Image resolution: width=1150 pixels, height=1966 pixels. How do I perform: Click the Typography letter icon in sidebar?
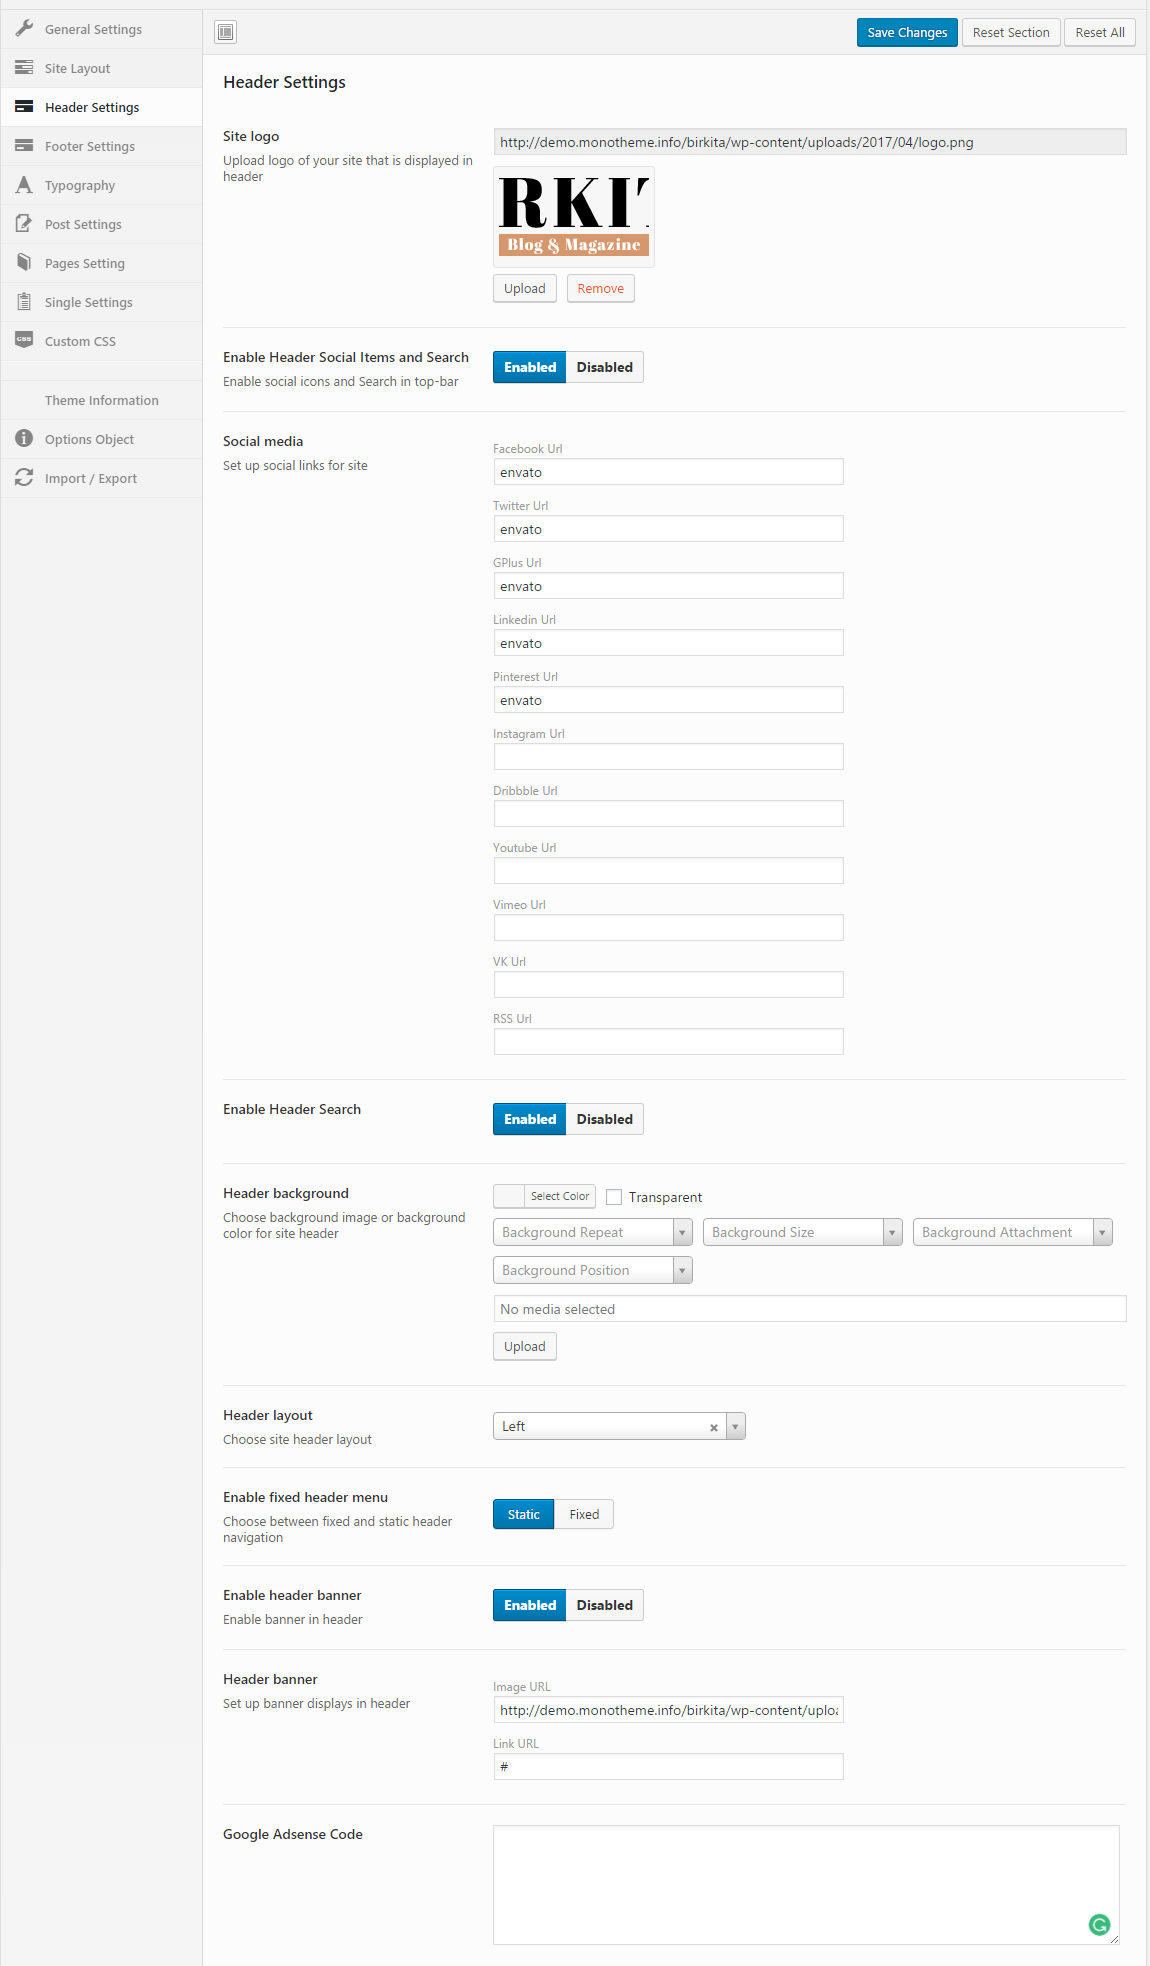click(x=24, y=185)
